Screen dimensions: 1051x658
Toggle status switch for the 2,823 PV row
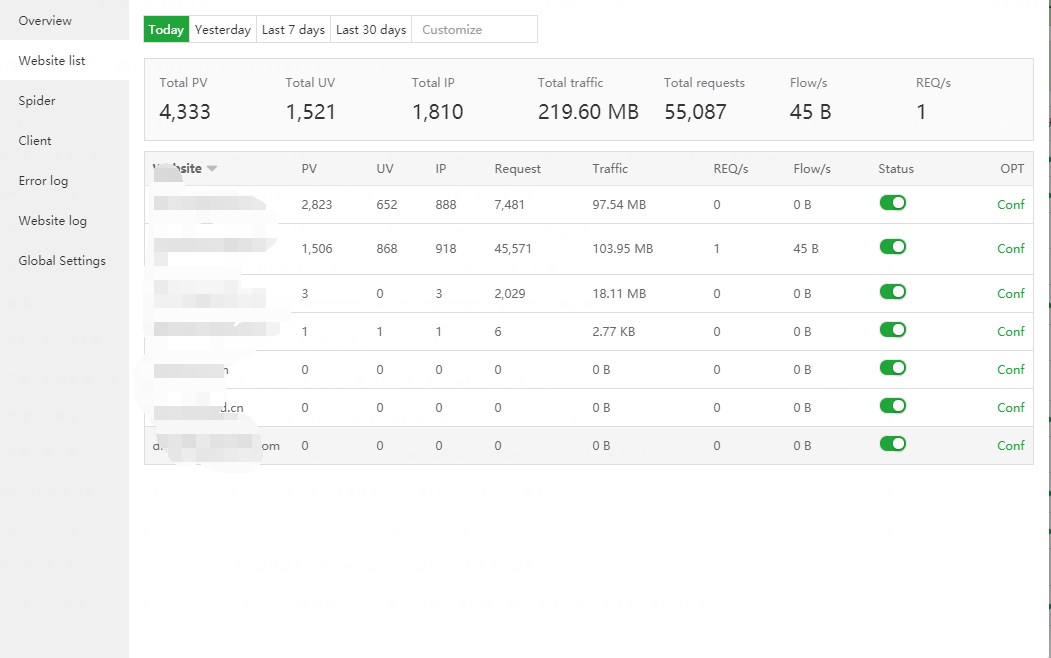tap(893, 203)
